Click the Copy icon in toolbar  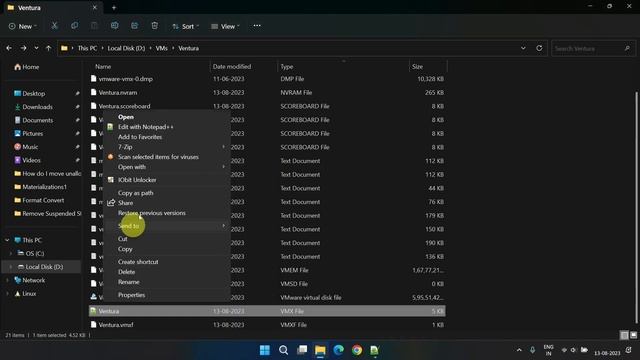(74, 26)
